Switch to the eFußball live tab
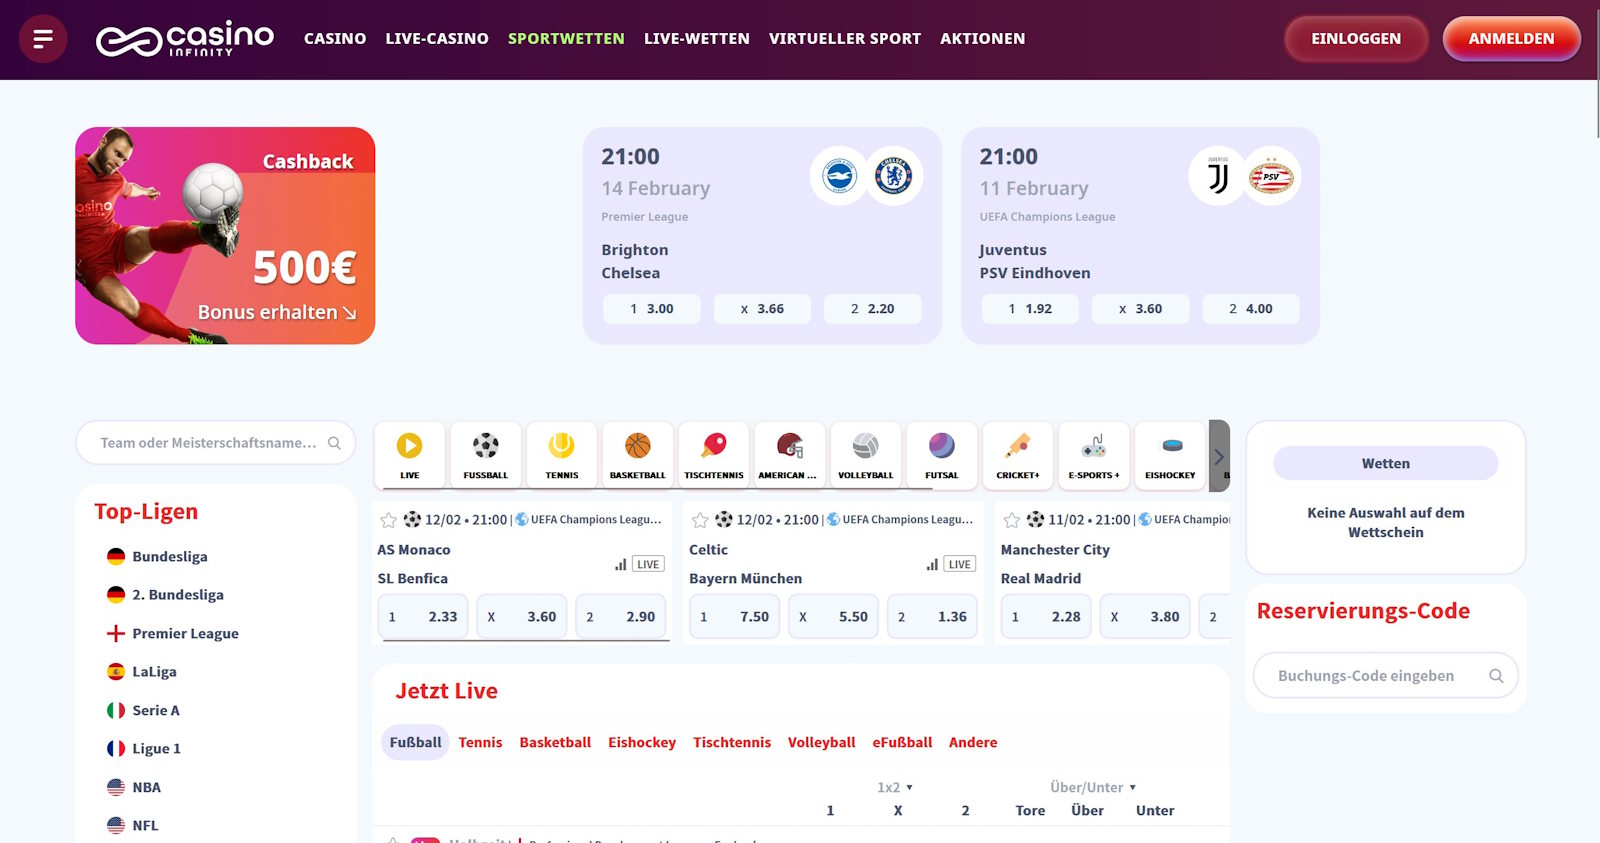The image size is (1600, 843). pyautogui.click(x=902, y=743)
